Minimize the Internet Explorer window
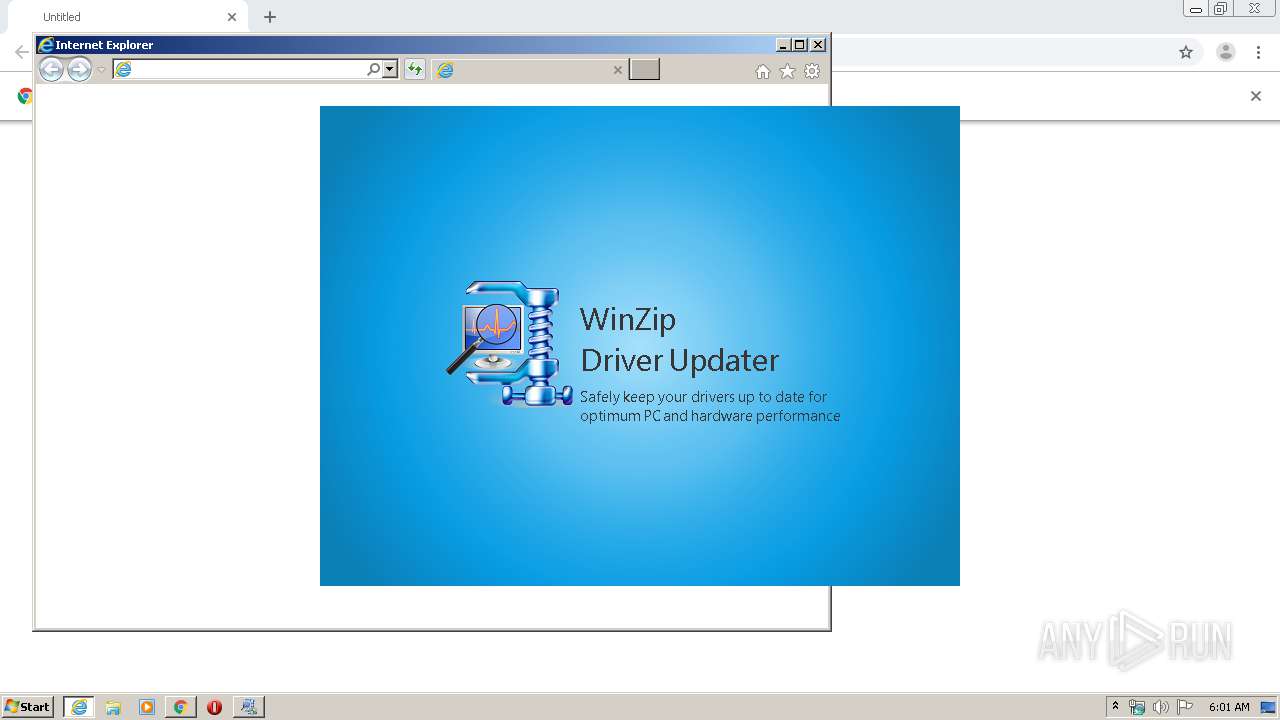This screenshot has width=1280, height=720. (x=783, y=45)
